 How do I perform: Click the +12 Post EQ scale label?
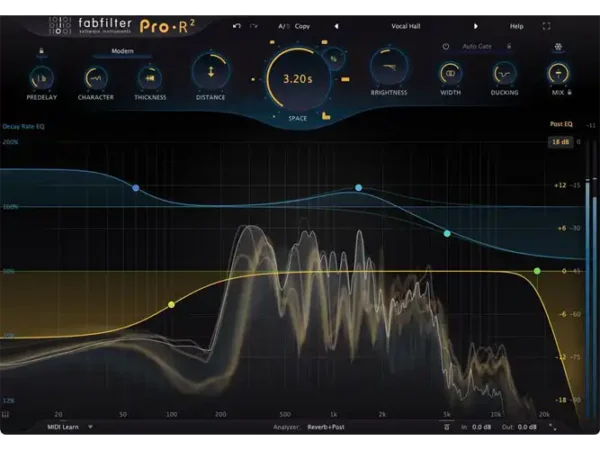pos(560,185)
